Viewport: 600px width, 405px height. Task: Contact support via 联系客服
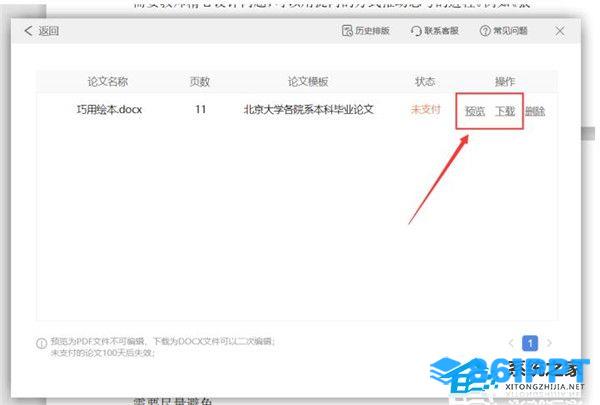435,31
